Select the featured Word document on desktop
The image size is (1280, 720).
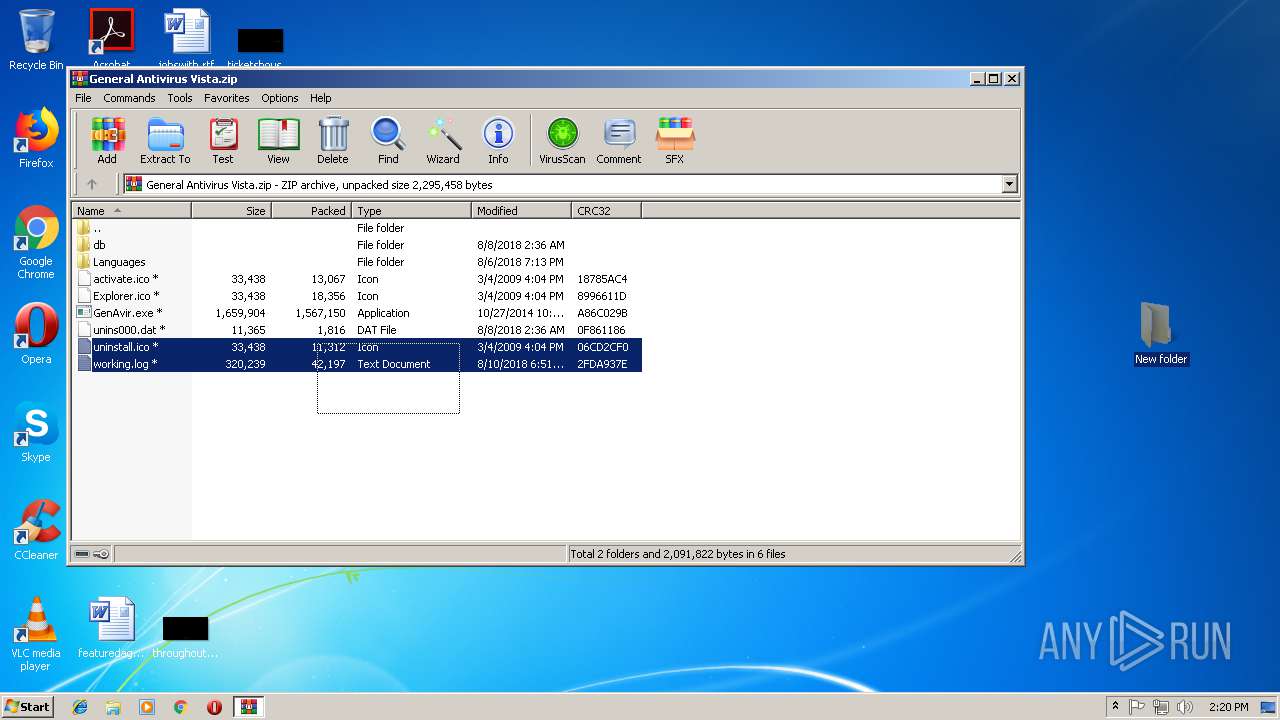pyautogui.click(x=111, y=628)
